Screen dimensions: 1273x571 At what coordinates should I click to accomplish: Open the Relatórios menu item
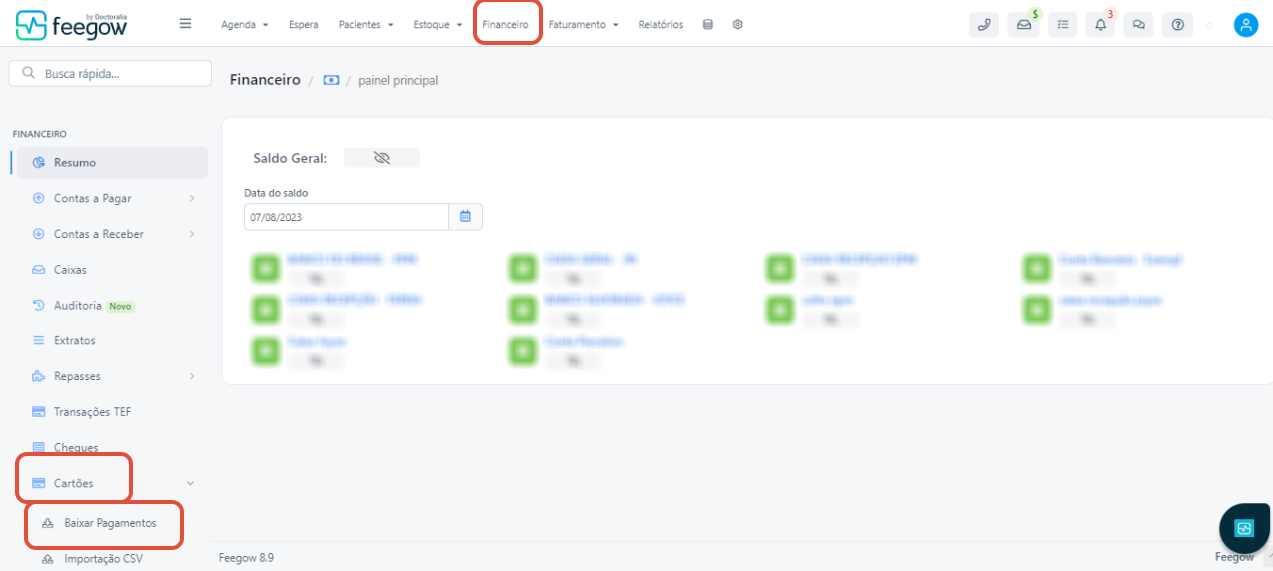point(661,25)
